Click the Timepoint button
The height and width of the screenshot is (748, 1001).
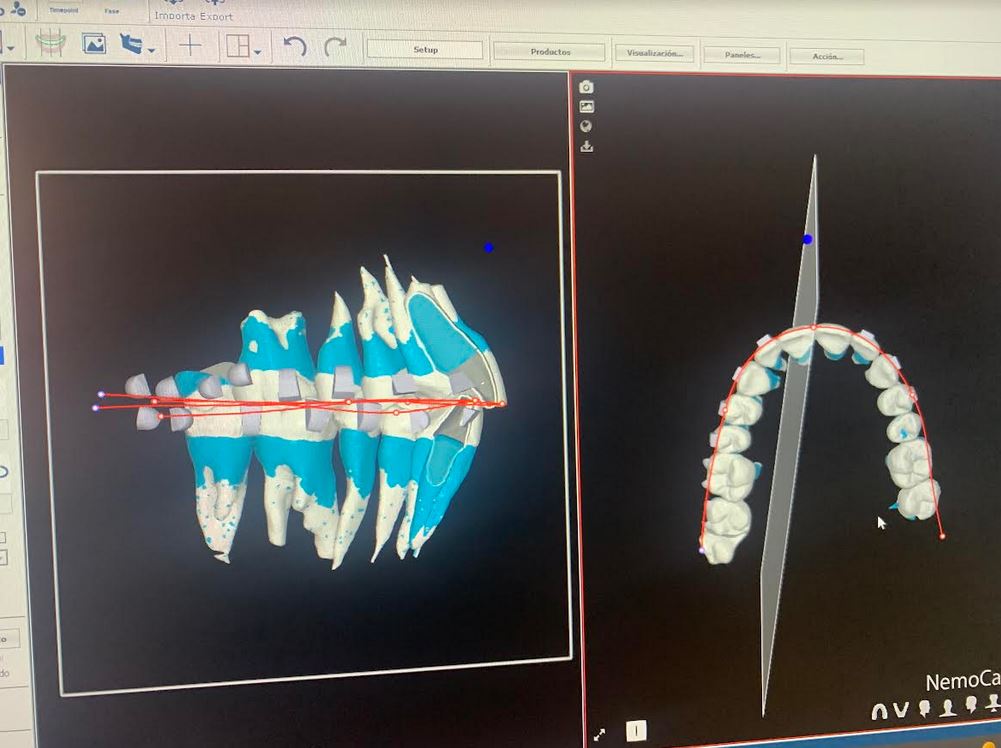(63, 10)
